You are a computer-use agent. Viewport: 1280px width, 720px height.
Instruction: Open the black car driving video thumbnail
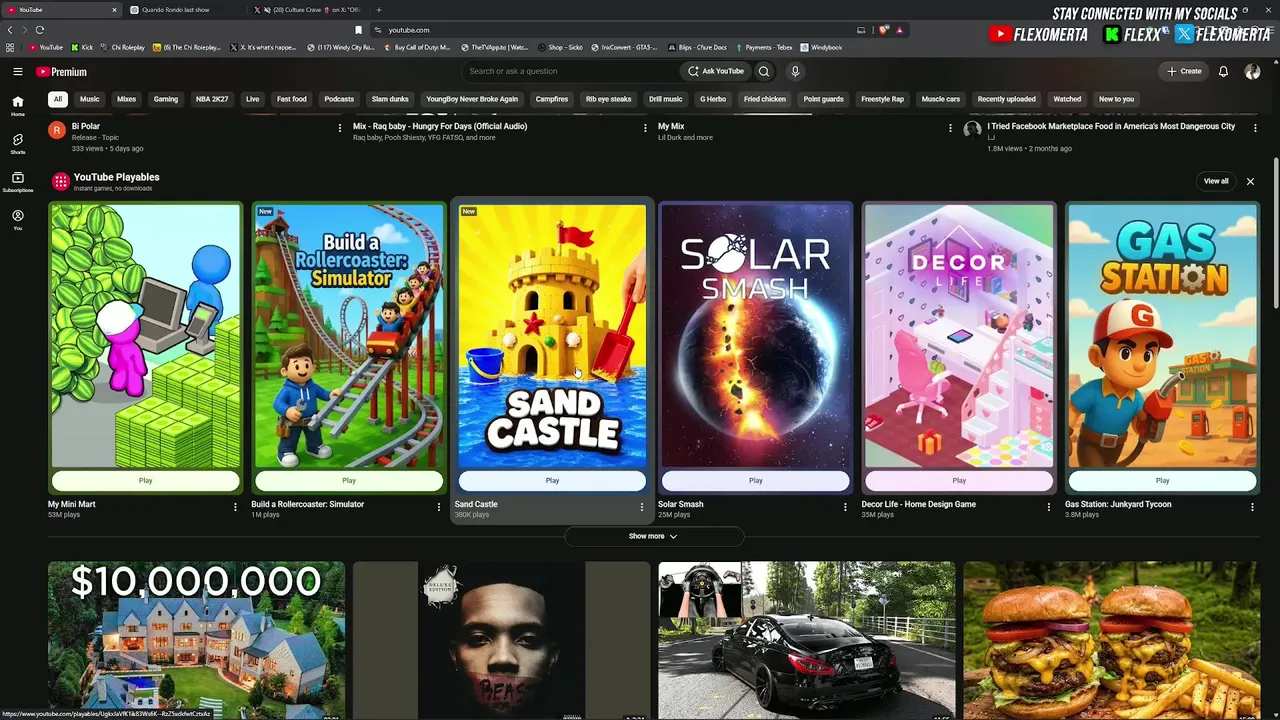pyautogui.click(x=806, y=640)
